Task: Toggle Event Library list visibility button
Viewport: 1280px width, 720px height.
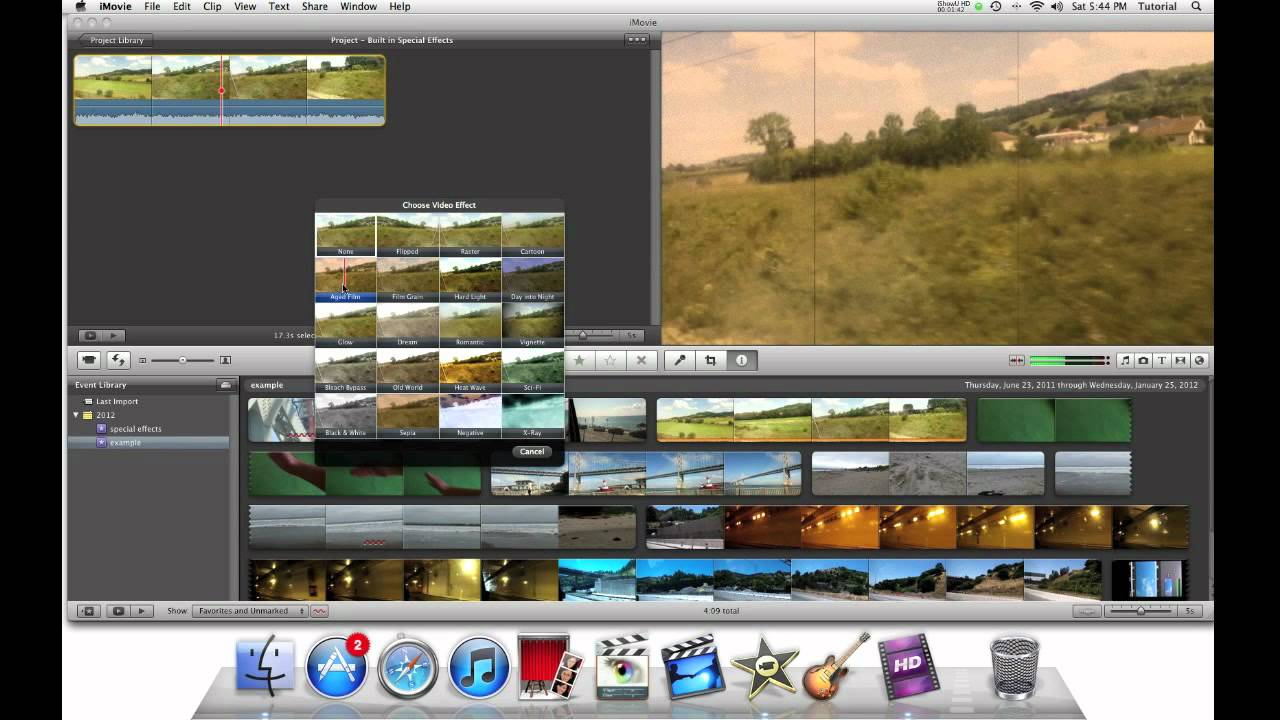Action: (x=88, y=611)
